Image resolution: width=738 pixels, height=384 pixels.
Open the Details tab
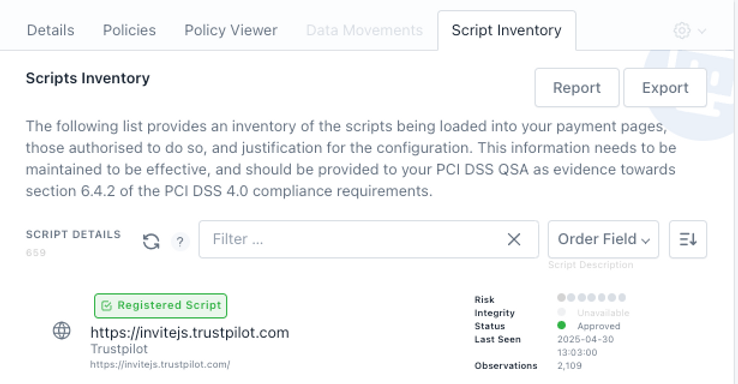(50, 30)
